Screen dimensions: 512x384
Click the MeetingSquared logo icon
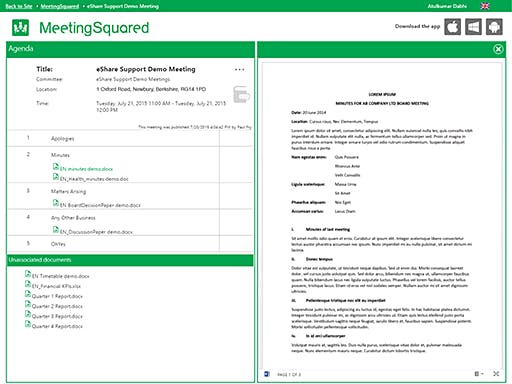(x=20, y=27)
